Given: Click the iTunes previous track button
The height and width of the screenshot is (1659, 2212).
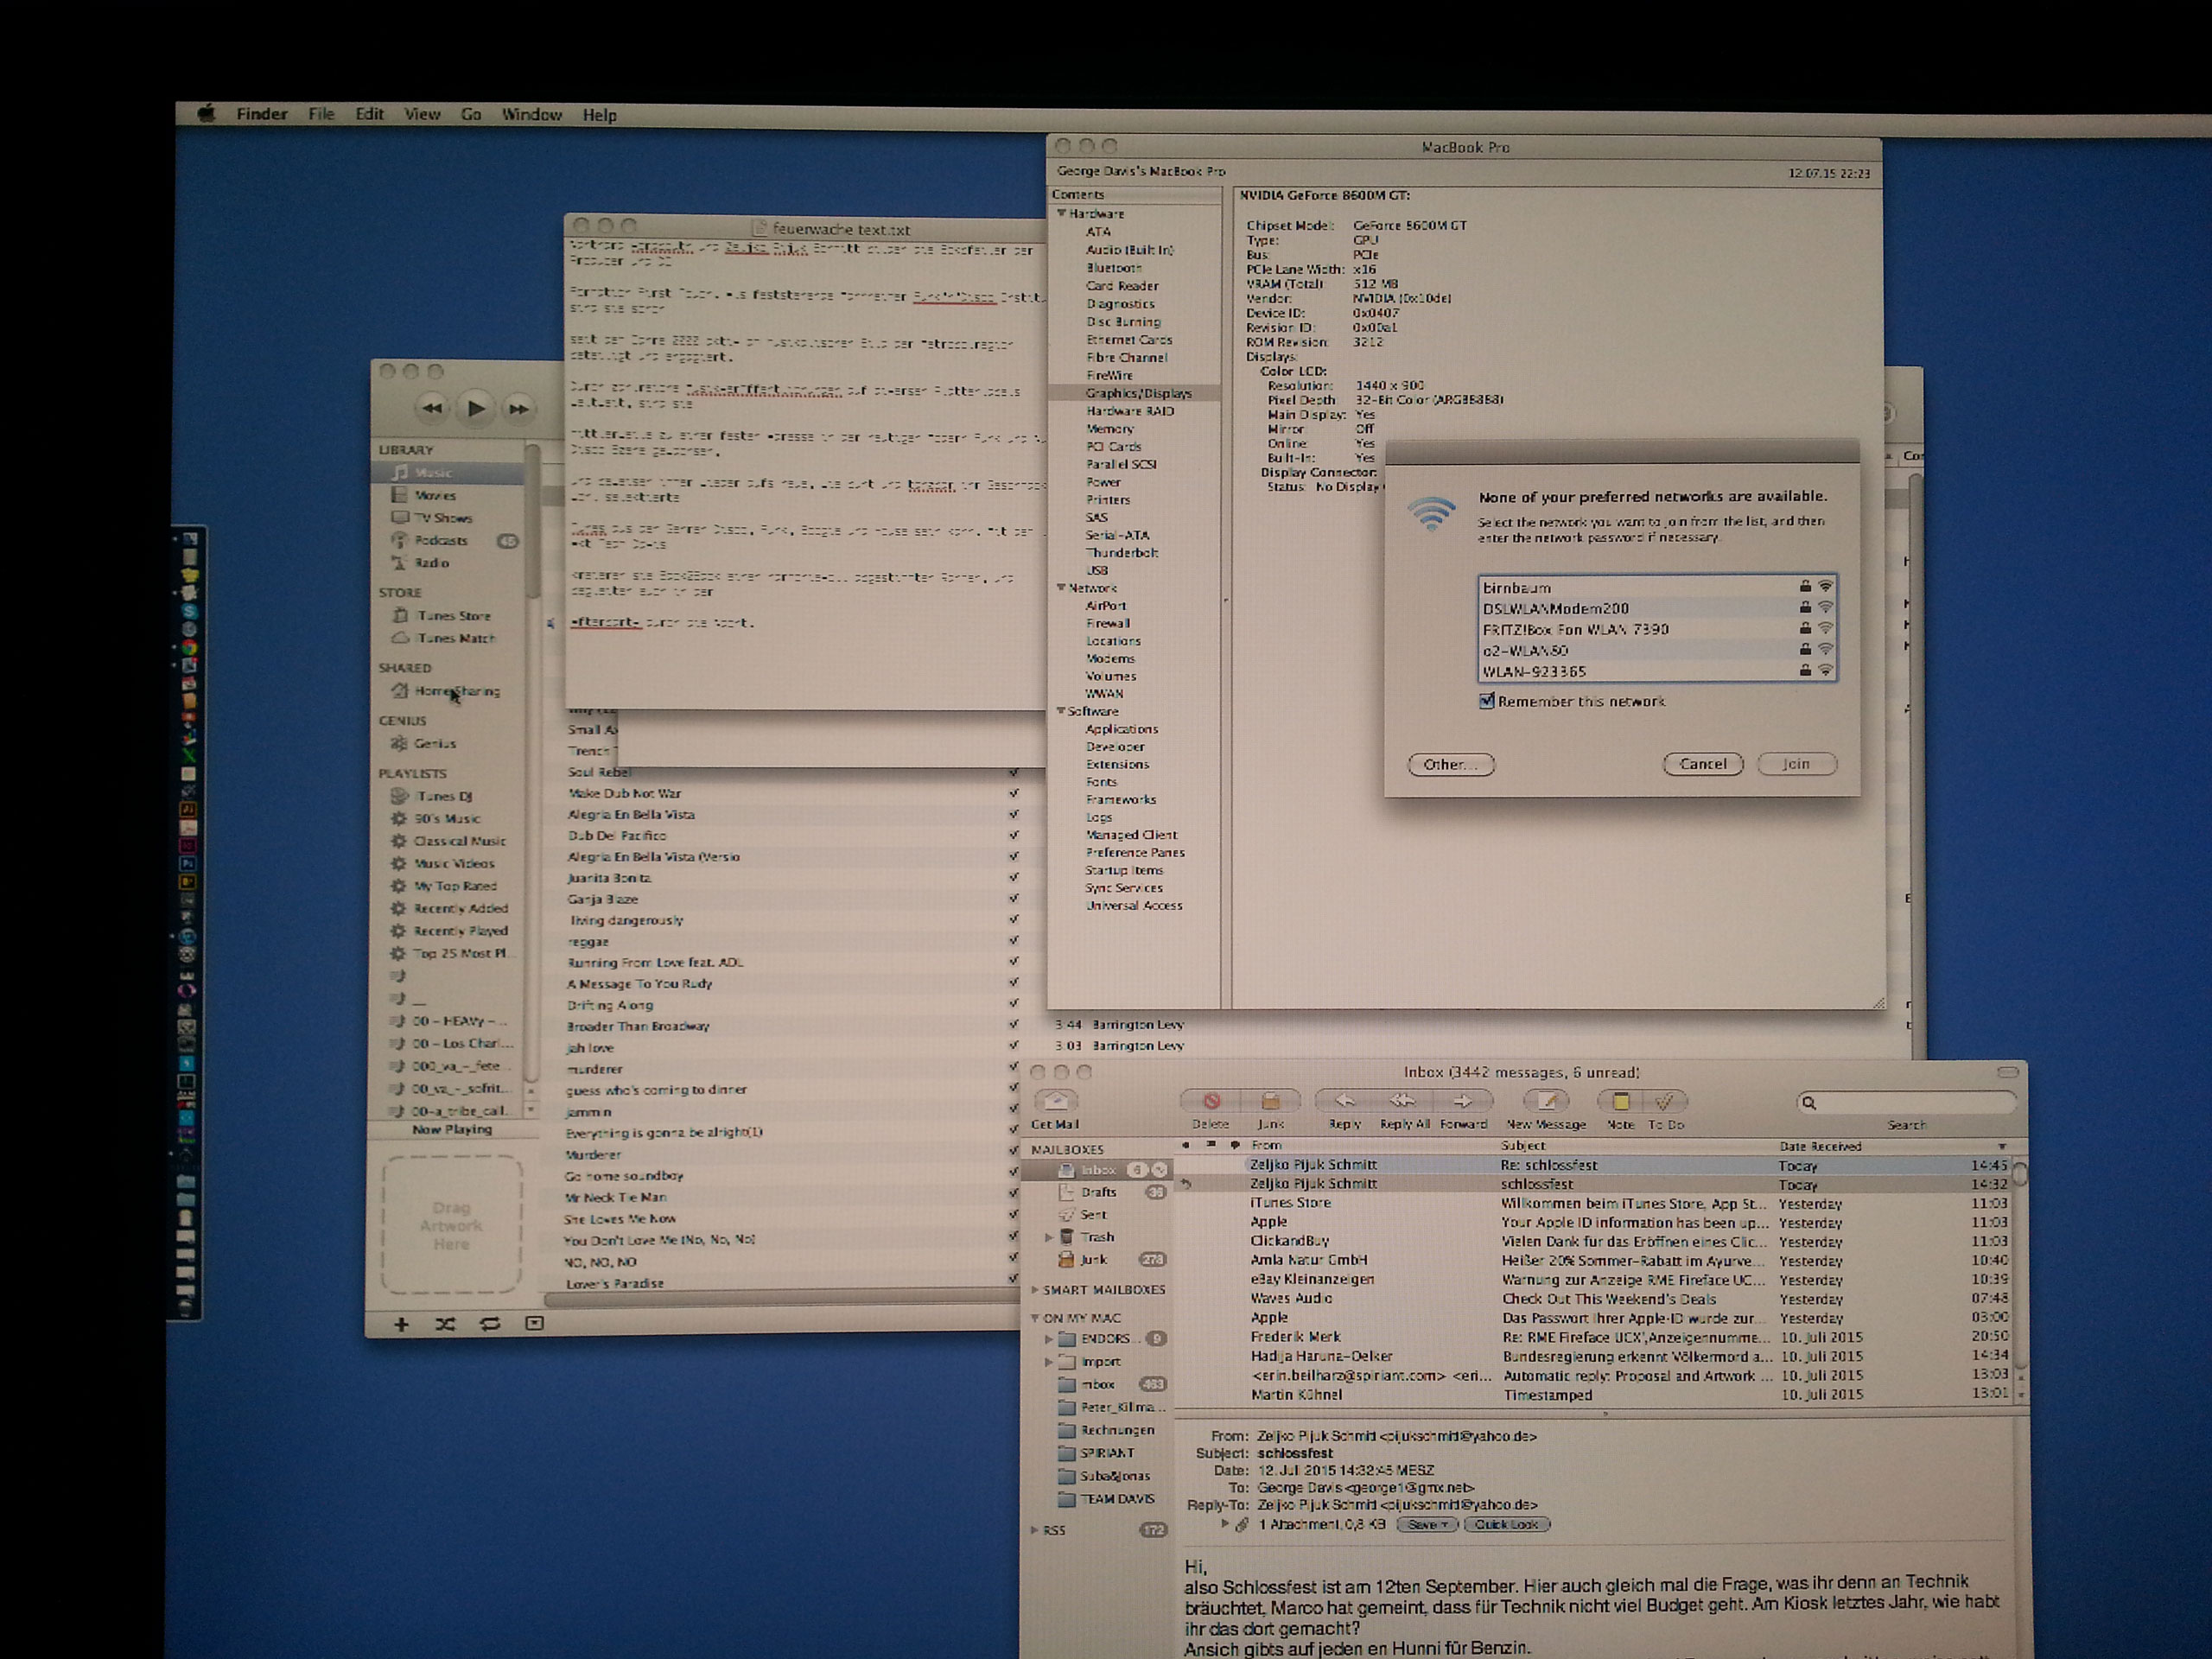Looking at the screenshot, I should (x=432, y=408).
